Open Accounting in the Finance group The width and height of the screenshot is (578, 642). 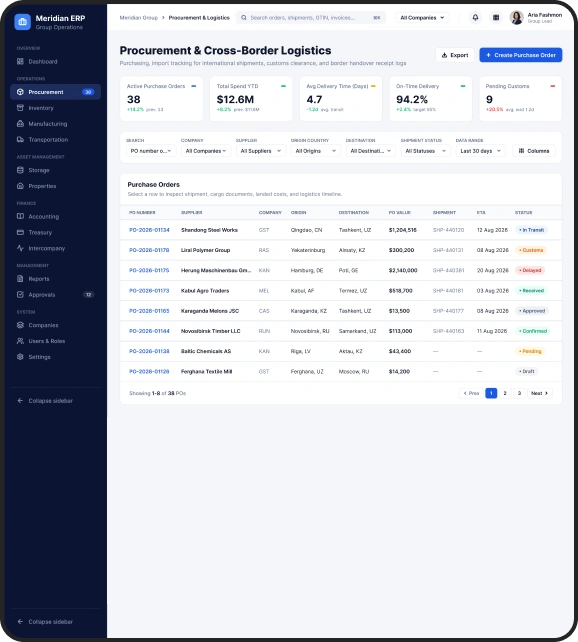tap(55, 216)
